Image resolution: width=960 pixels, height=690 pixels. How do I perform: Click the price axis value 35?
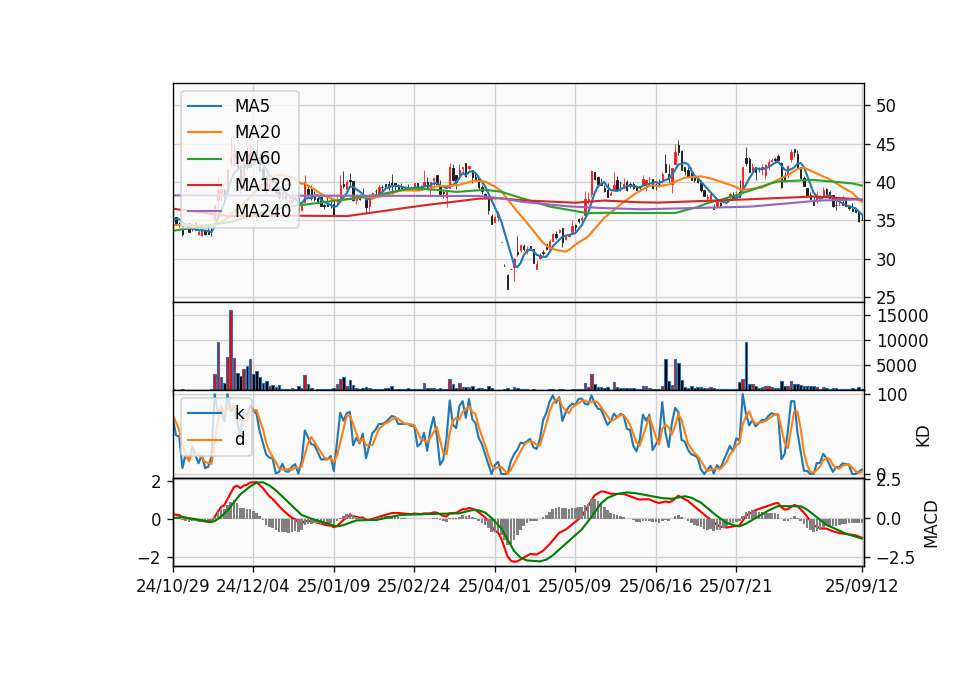coord(886,221)
